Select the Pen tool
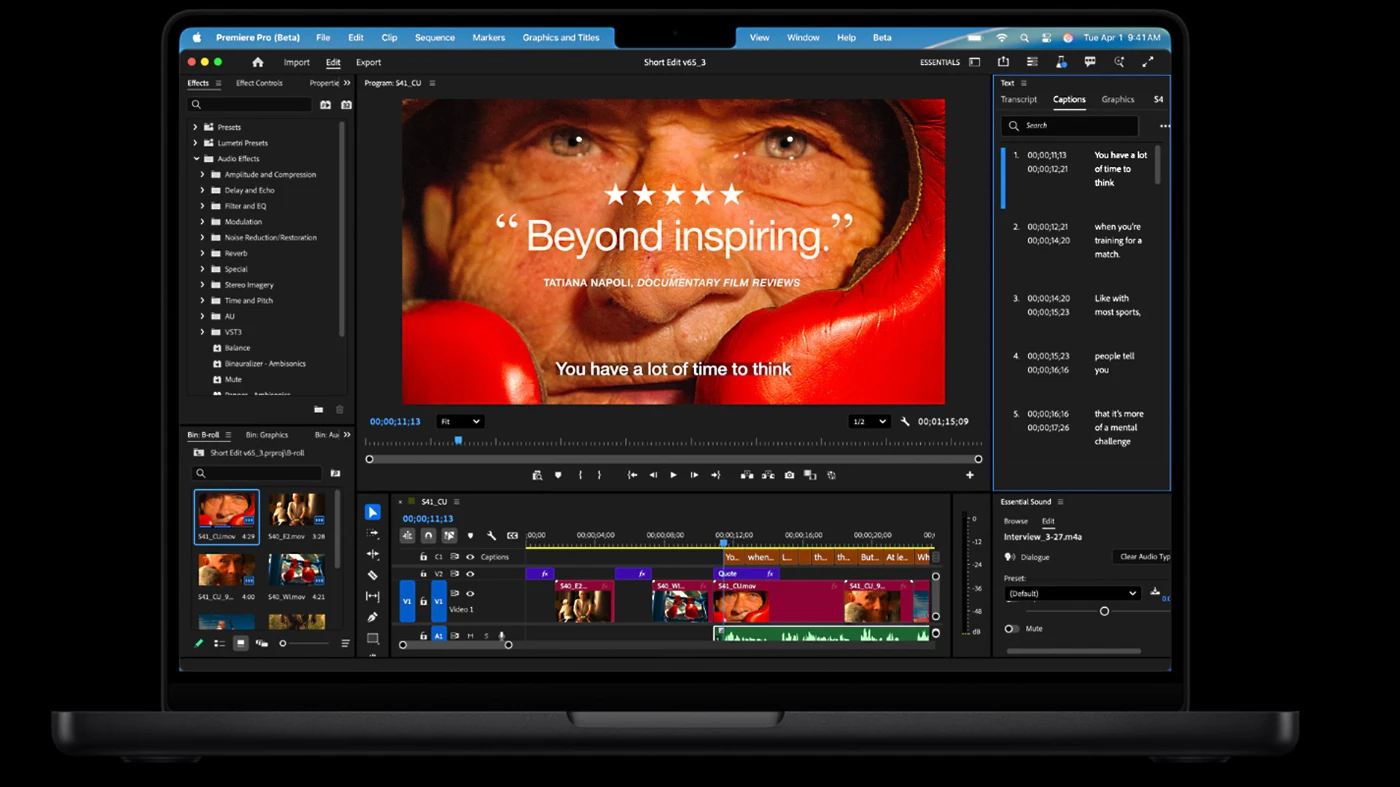The height and width of the screenshot is (787, 1400). (373, 617)
